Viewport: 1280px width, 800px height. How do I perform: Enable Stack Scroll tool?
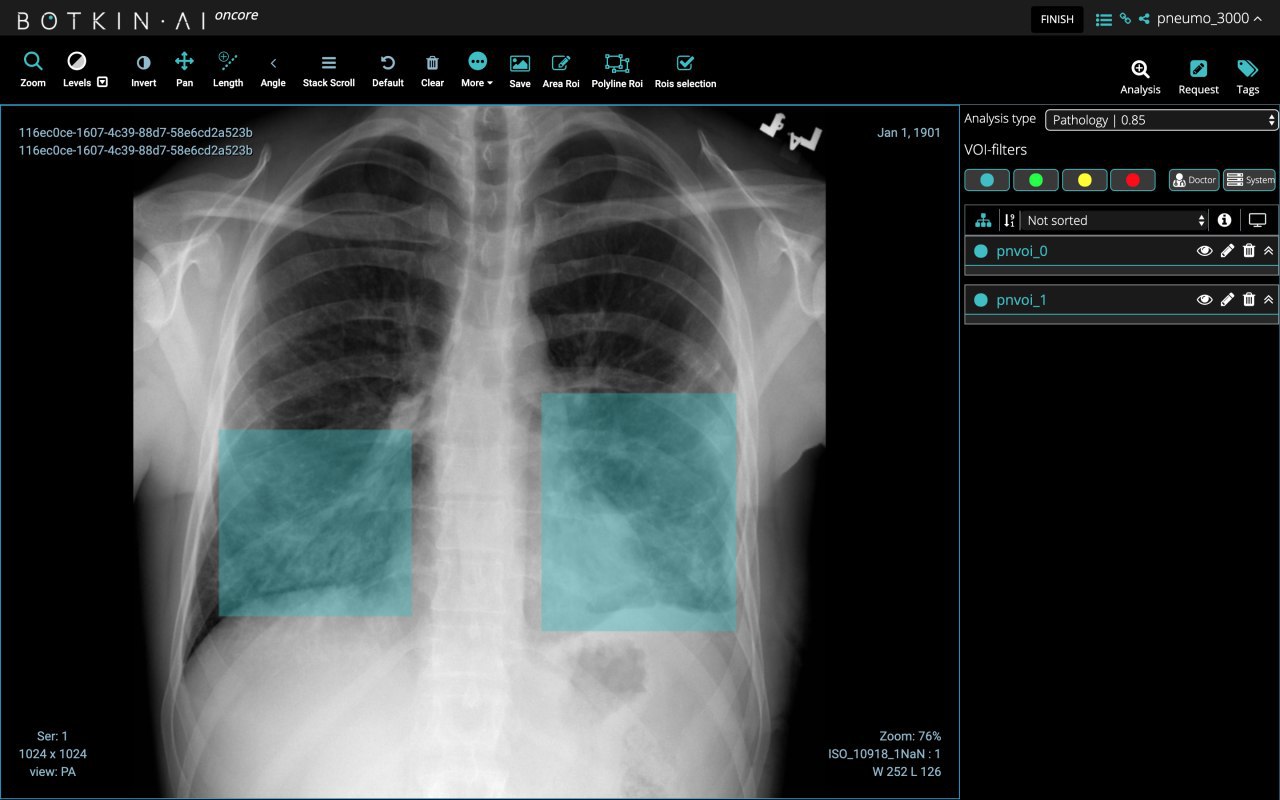328,70
